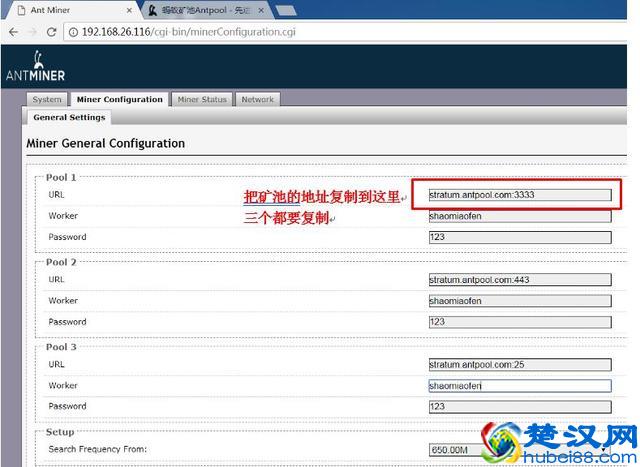Click the Pool 1 URL field
The image size is (640, 467).
[x=519, y=194]
